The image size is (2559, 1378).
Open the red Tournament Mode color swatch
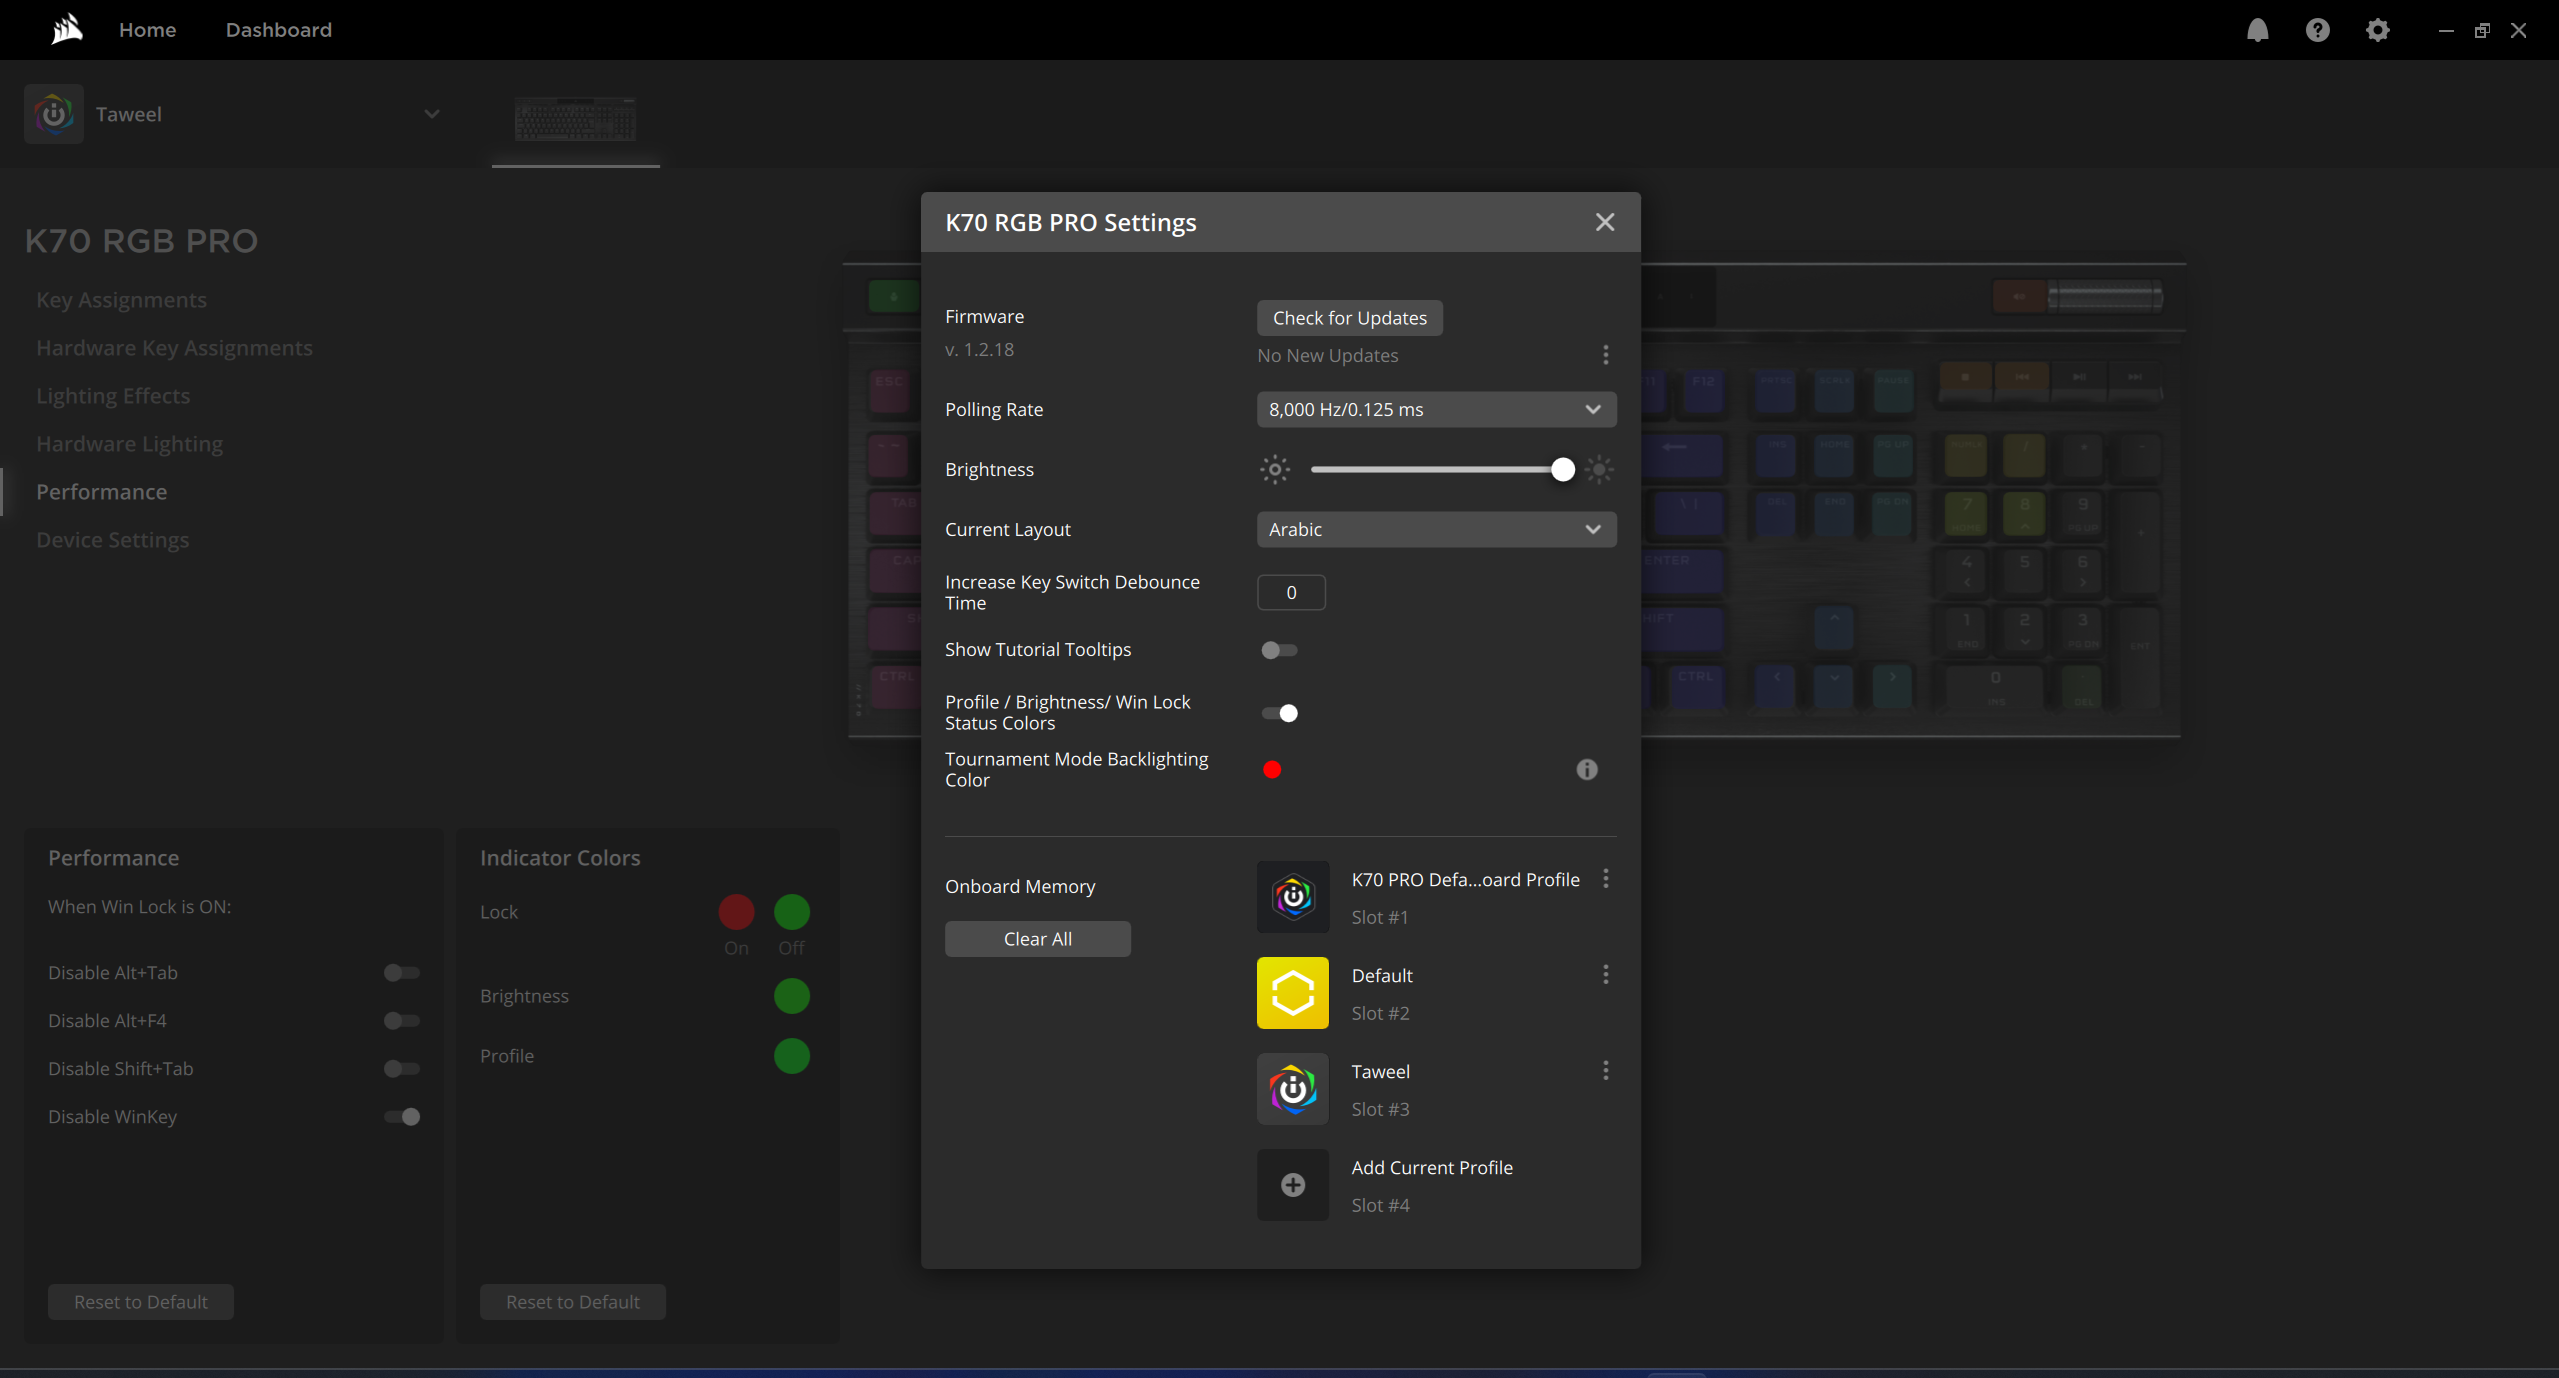[1272, 769]
